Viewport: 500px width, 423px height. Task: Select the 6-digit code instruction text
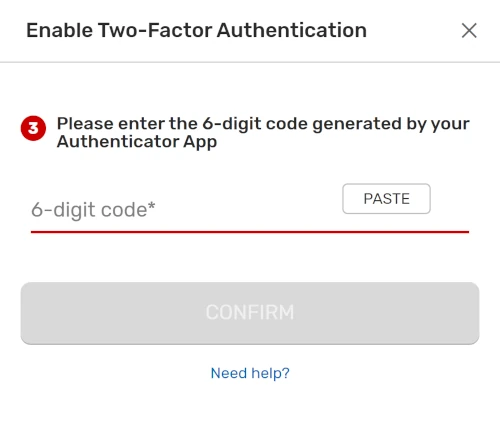263,132
